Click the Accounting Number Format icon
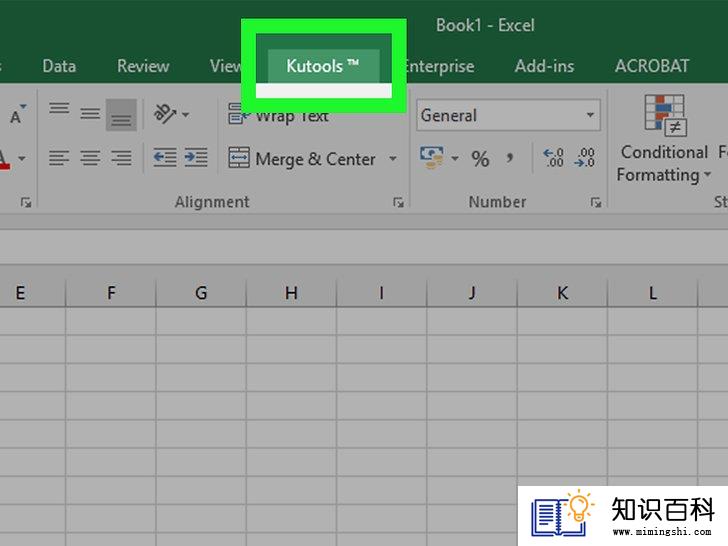This screenshot has width=728, height=546. (432, 158)
